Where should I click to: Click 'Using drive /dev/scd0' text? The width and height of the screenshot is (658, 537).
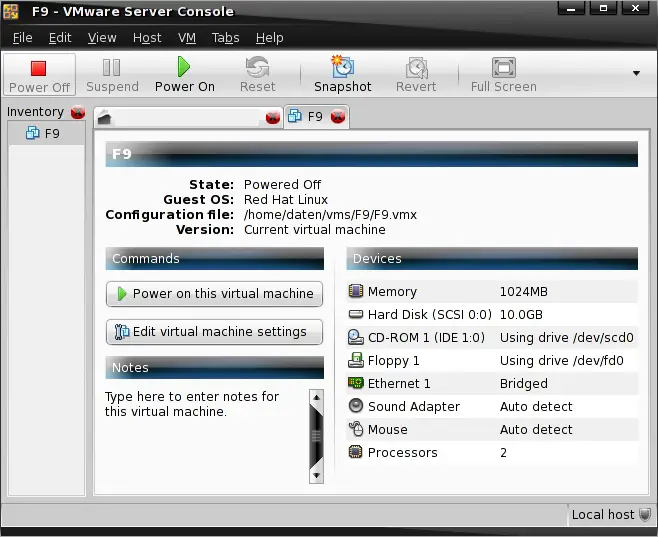click(x=567, y=338)
